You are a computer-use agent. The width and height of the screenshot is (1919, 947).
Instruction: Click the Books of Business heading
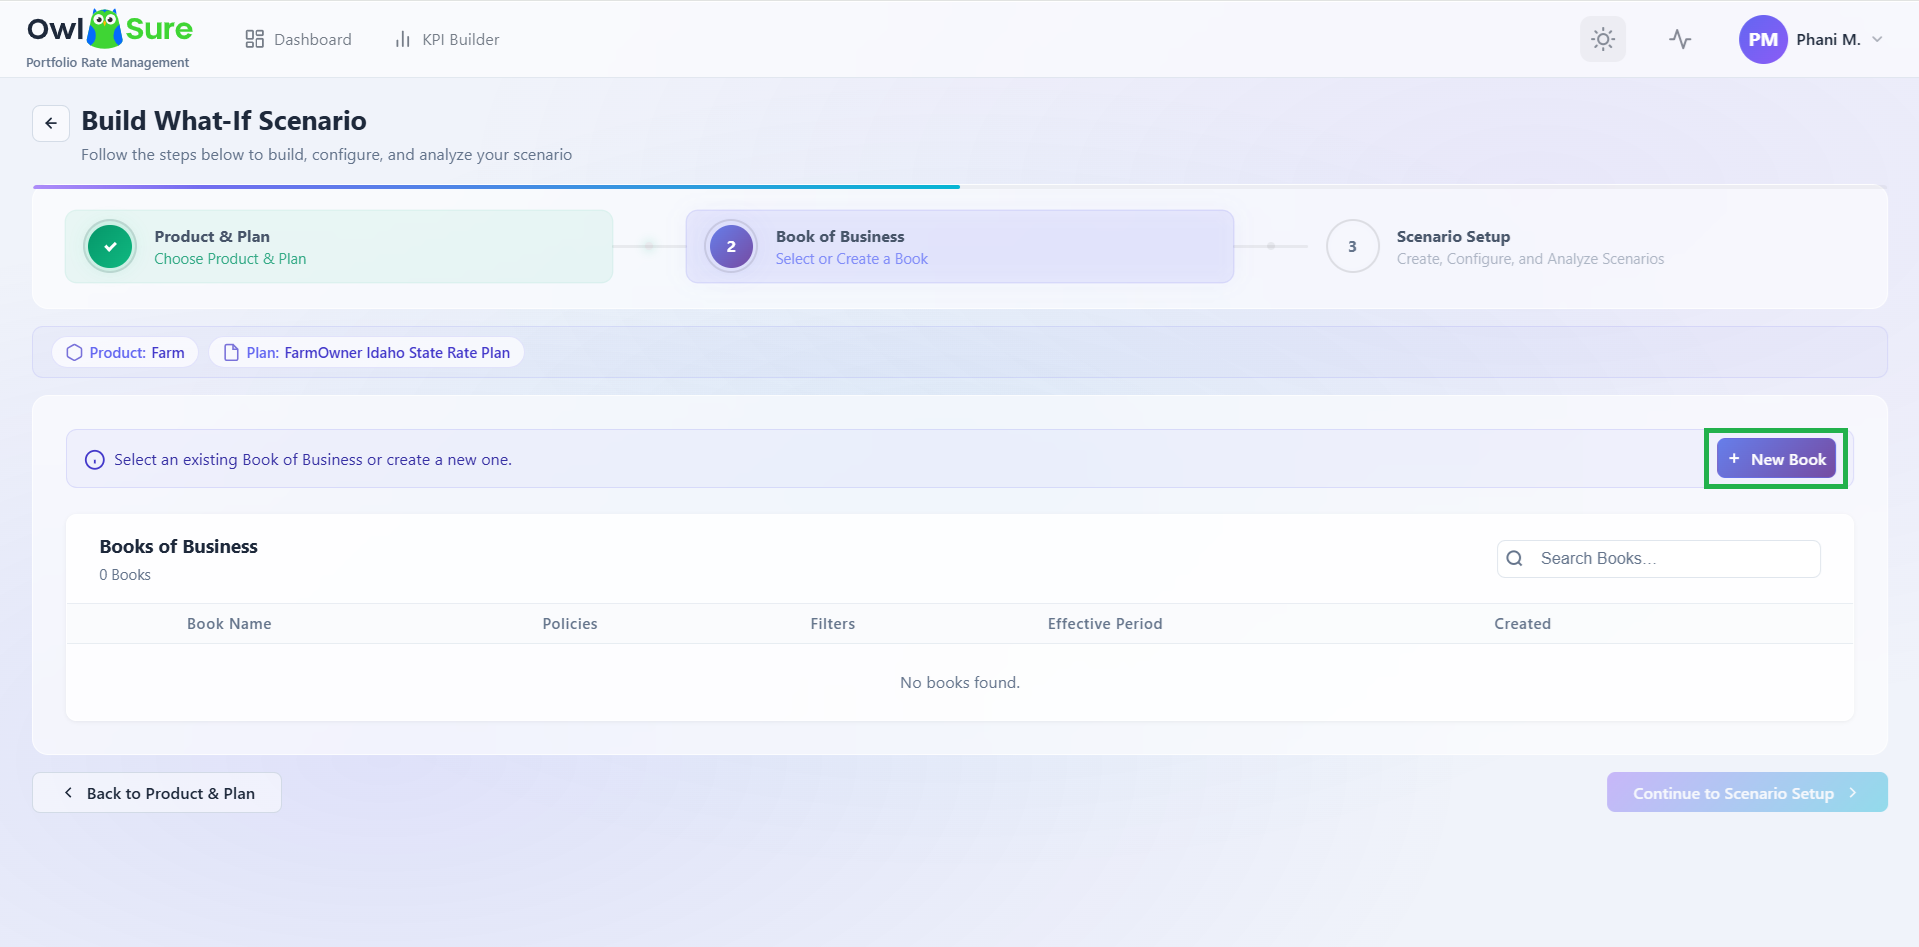coord(179,546)
